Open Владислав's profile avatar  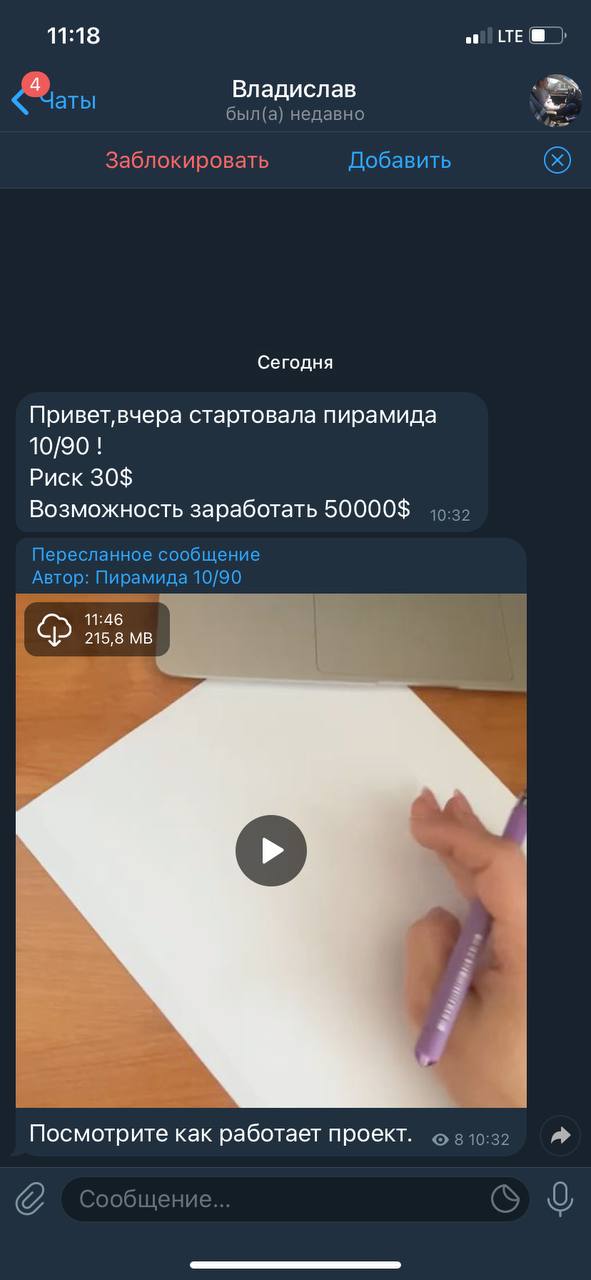(x=555, y=100)
